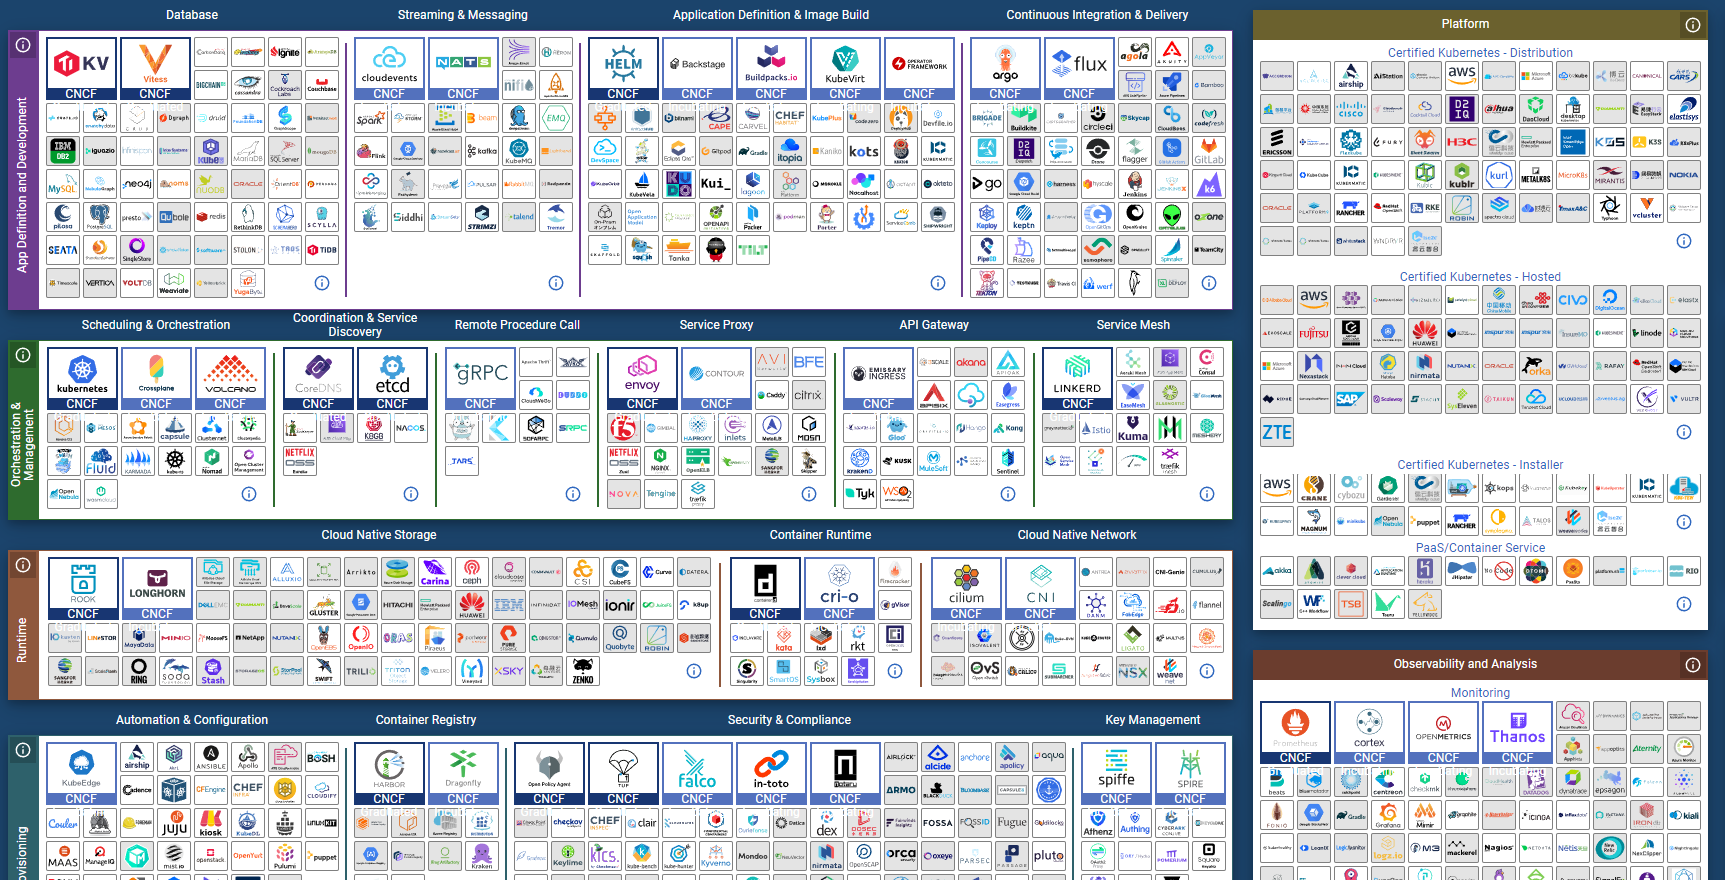
Task: Open the Thanos monitoring card
Action: point(1517,733)
